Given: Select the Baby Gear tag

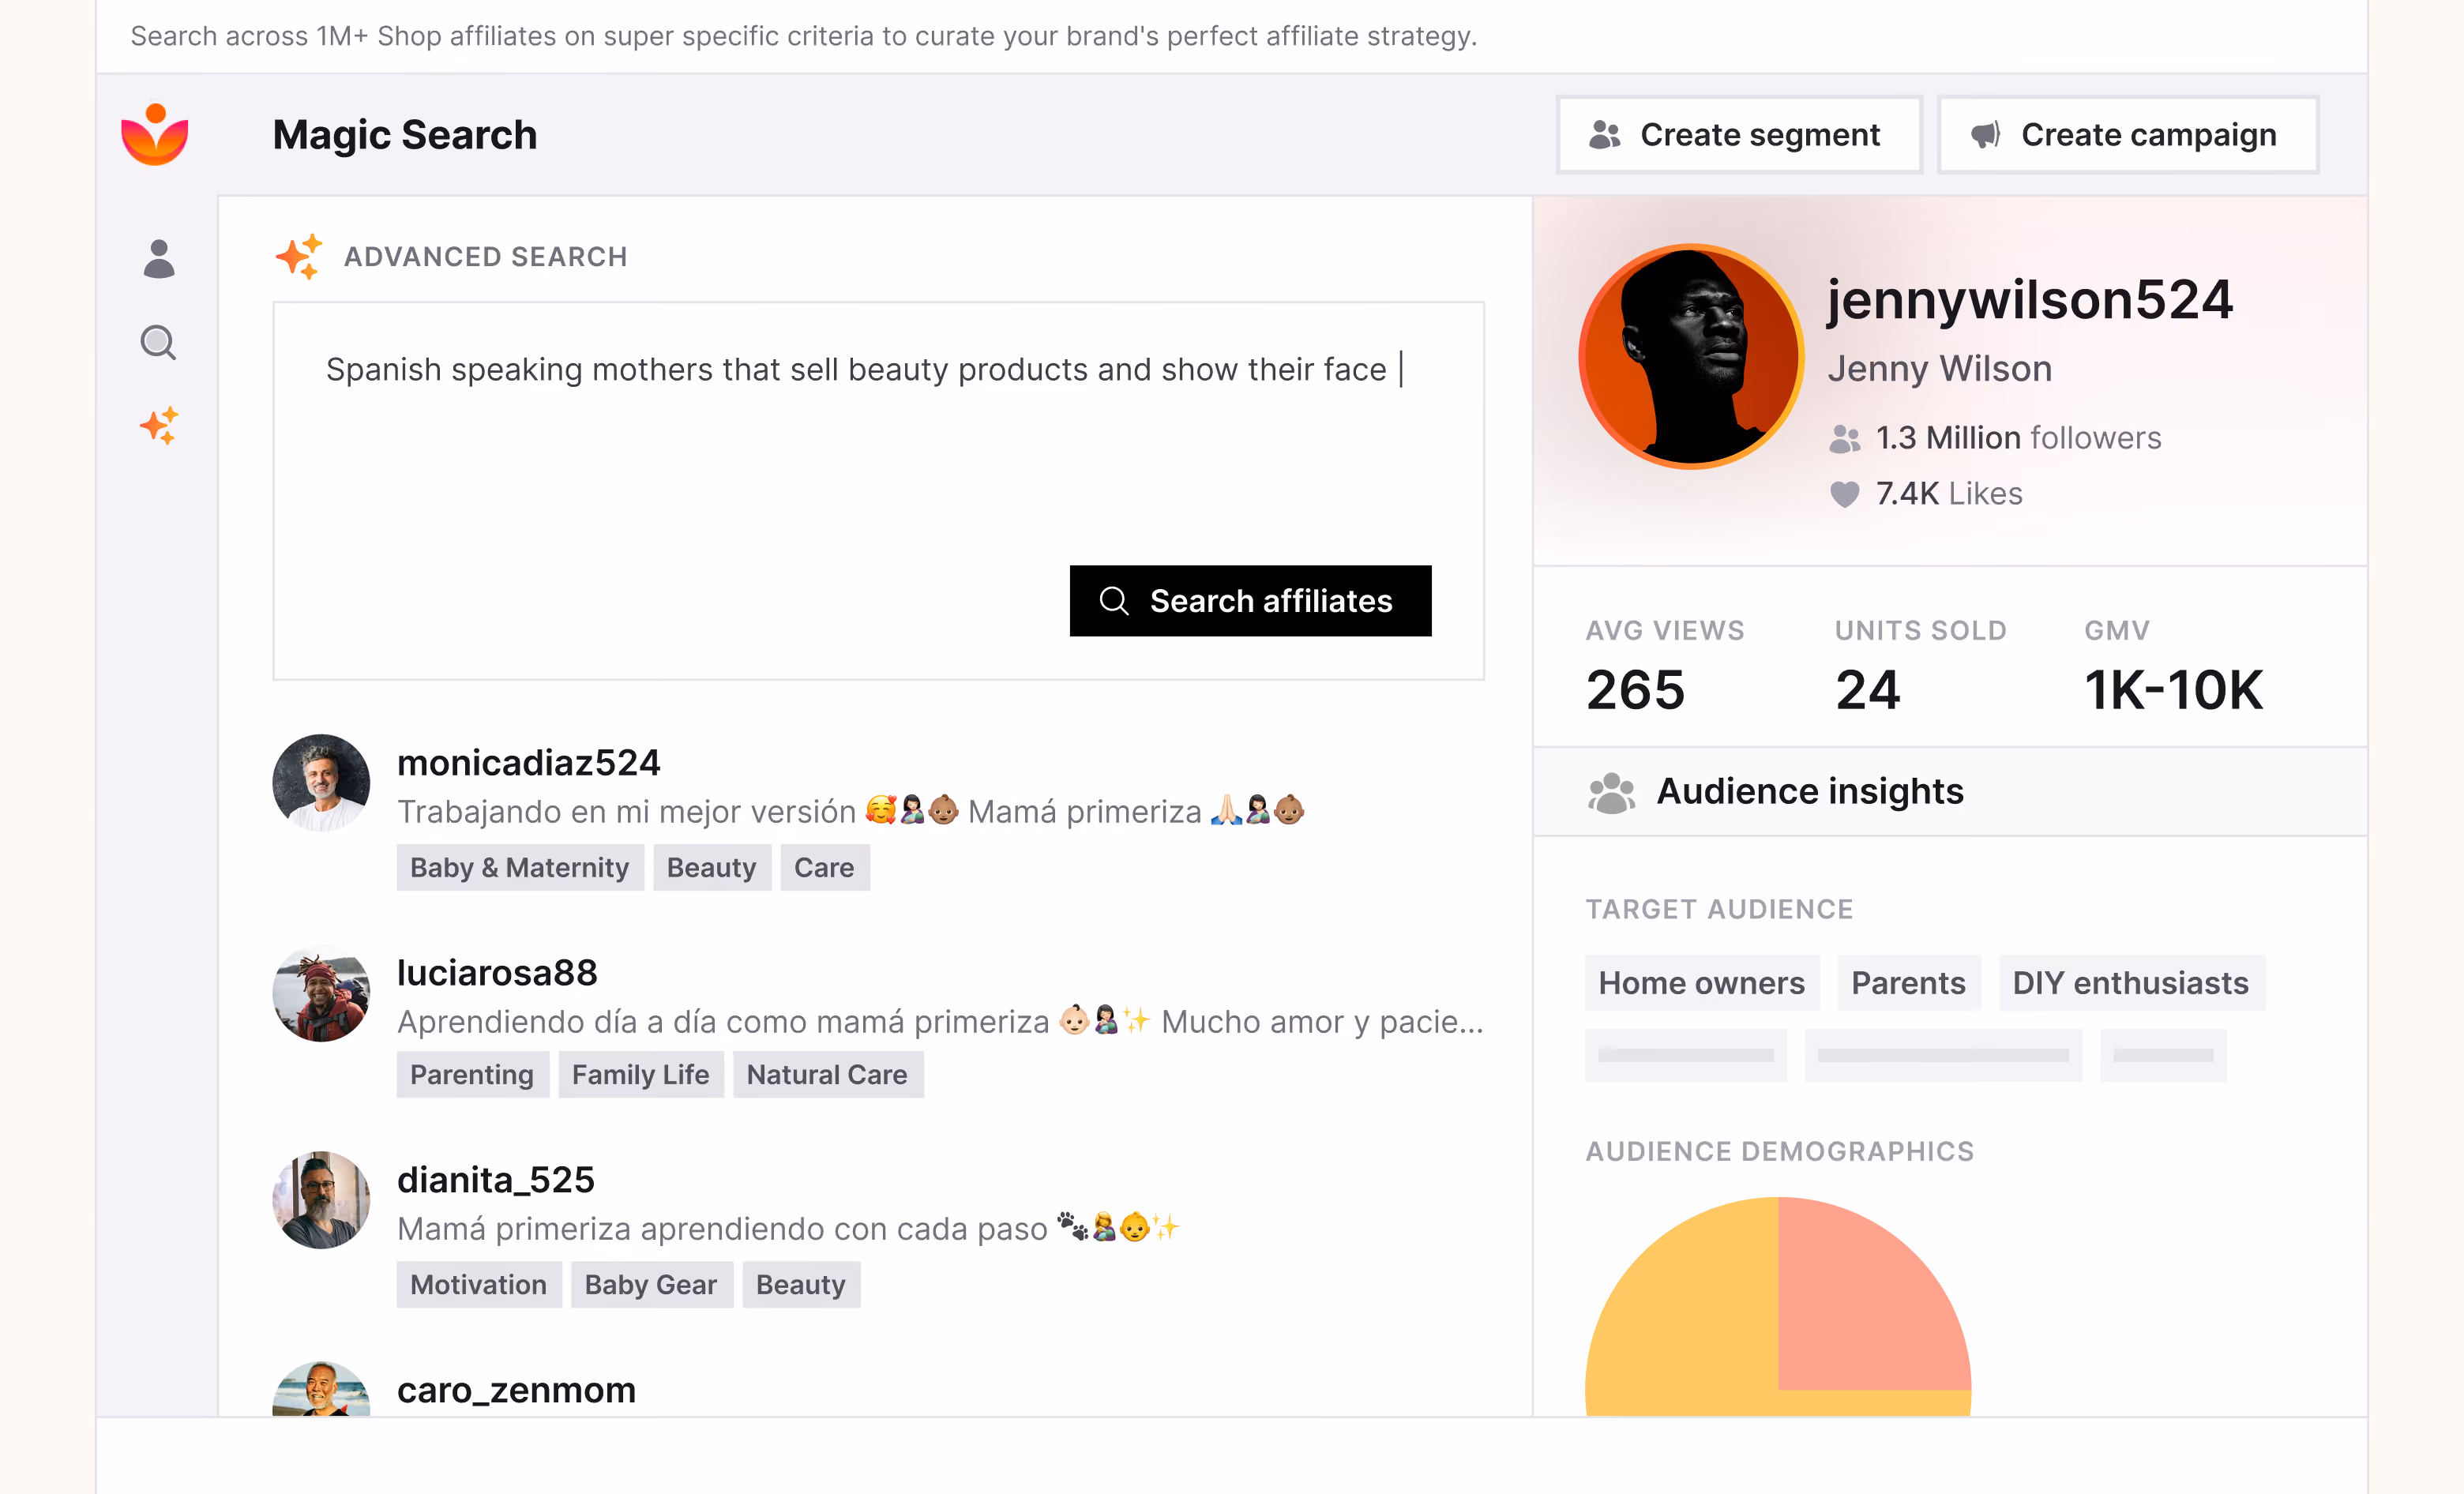Looking at the screenshot, I should (x=652, y=1285).
